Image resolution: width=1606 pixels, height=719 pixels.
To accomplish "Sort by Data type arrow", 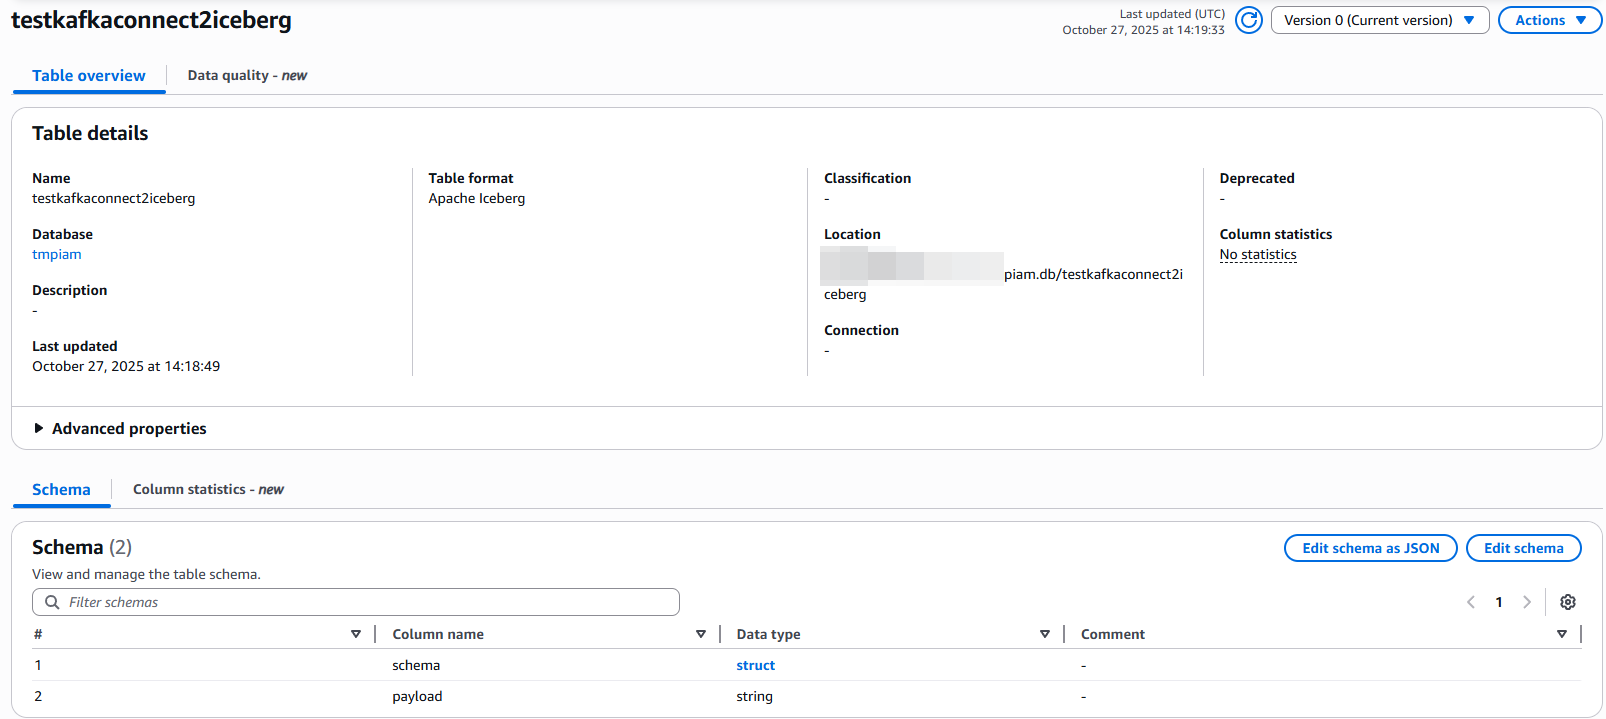I will [1045, 634].
